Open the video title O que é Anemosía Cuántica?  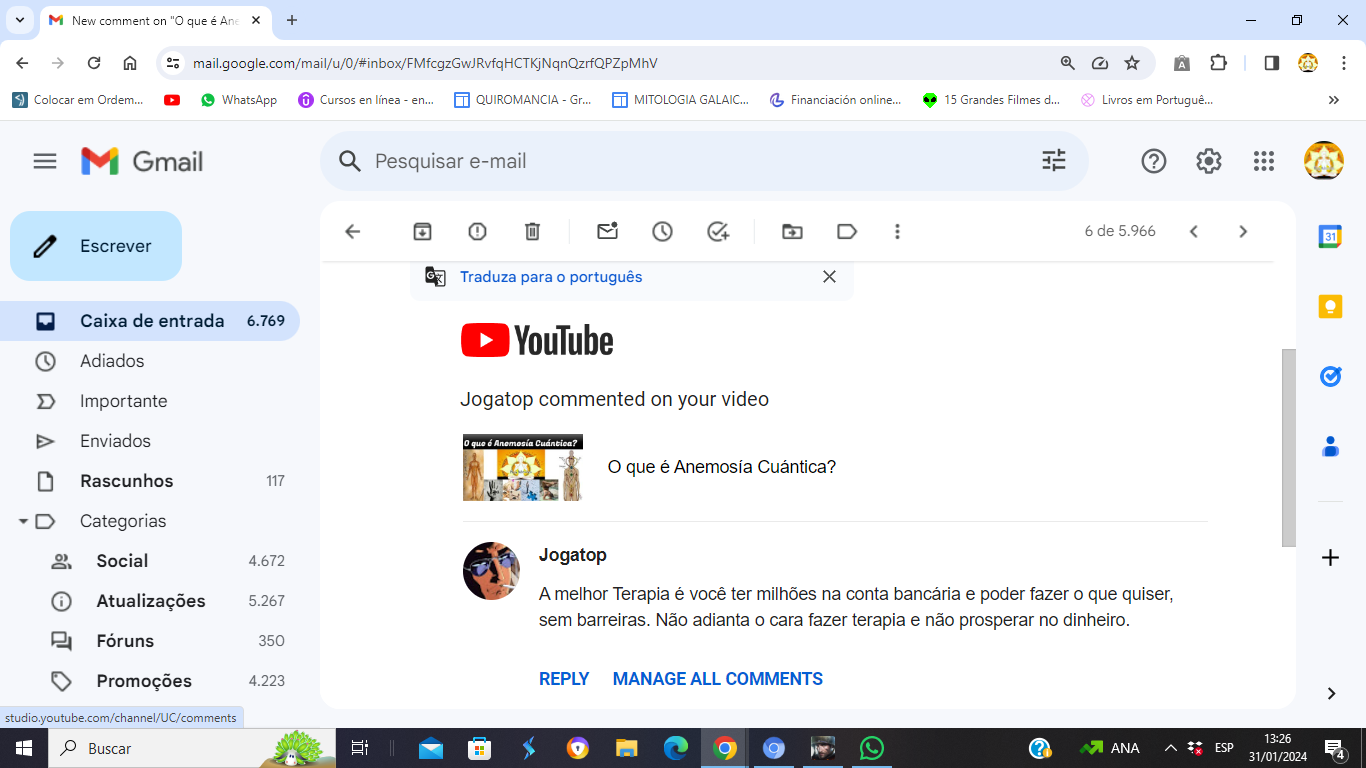722,467
